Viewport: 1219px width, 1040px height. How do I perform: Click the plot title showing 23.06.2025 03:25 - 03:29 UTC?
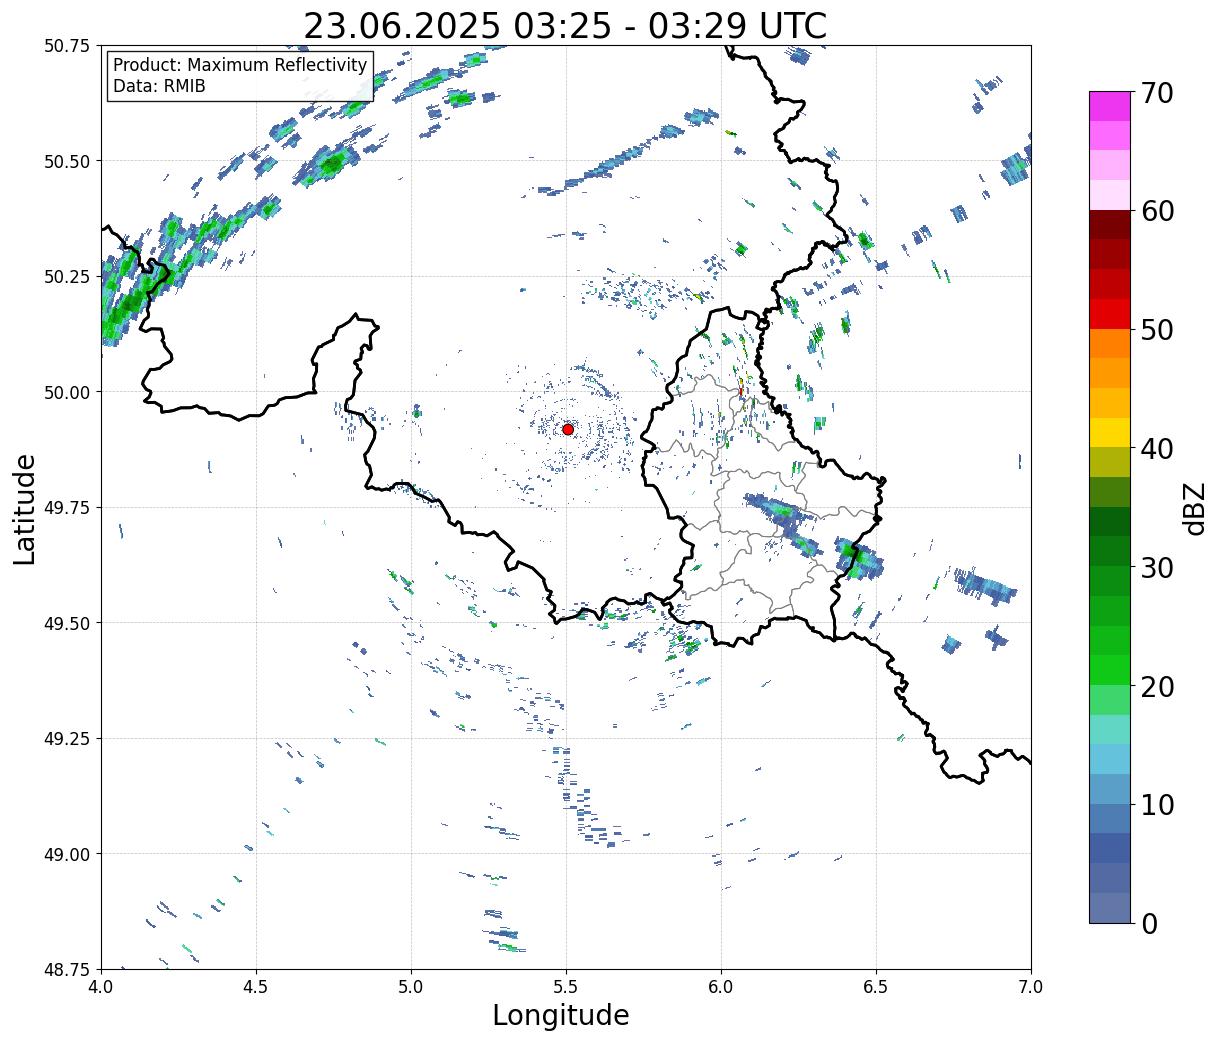565,26
